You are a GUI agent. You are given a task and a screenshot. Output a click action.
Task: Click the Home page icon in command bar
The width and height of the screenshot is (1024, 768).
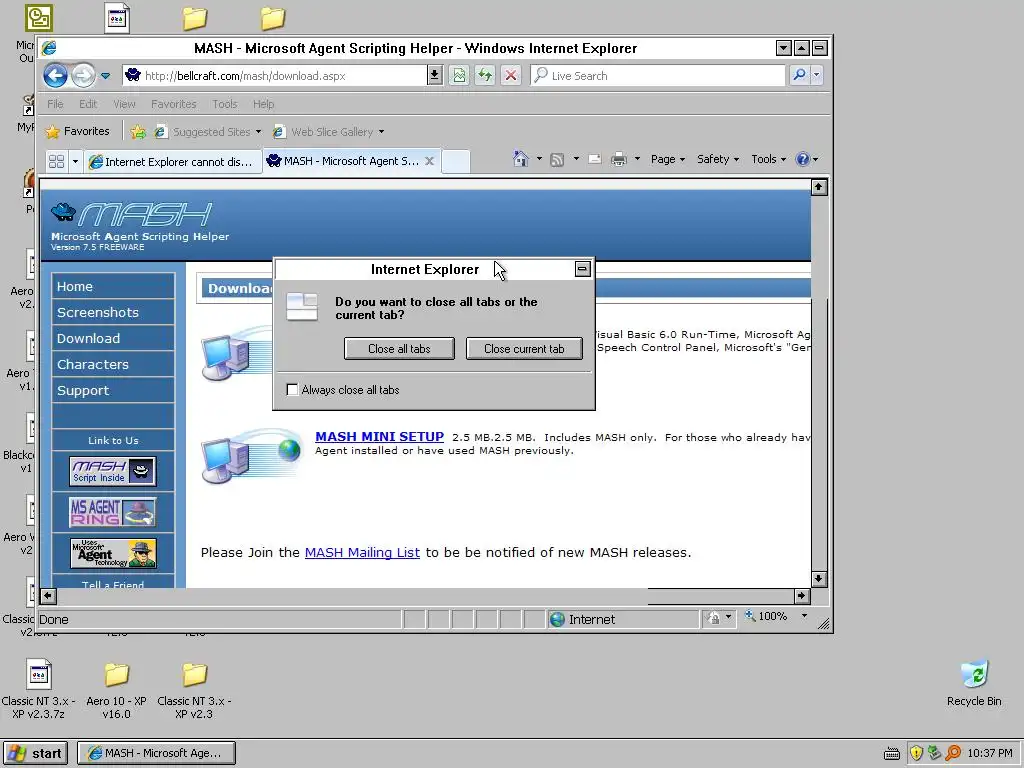pyautogui.click(x=520, y=159)
